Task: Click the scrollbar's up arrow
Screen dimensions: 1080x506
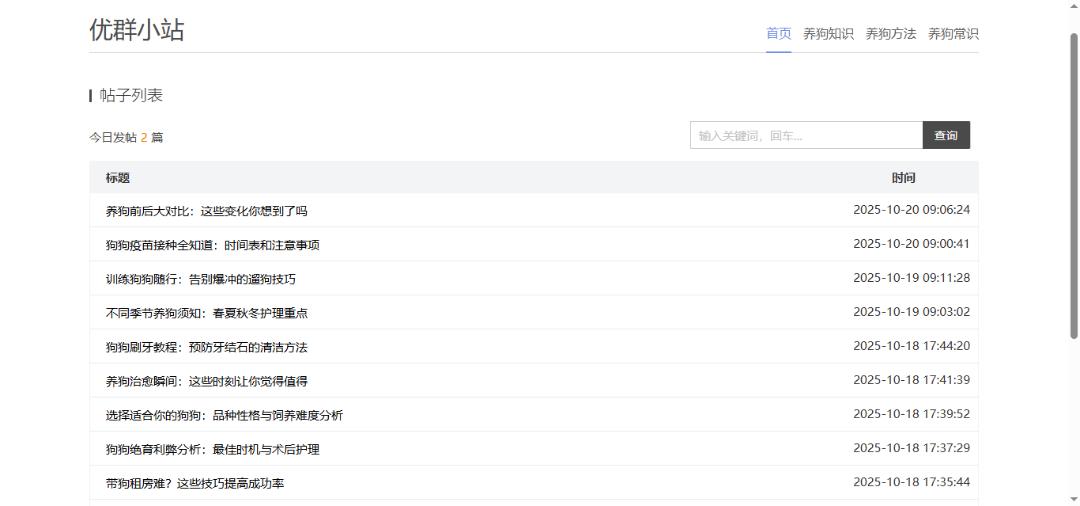Action: point(1071,8)
